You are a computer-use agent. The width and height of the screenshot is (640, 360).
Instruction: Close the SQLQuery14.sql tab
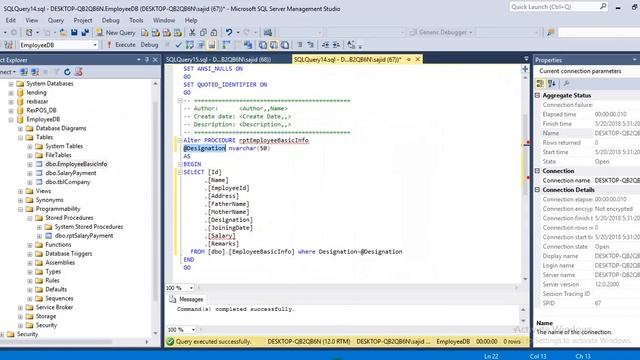coord(418,60)
